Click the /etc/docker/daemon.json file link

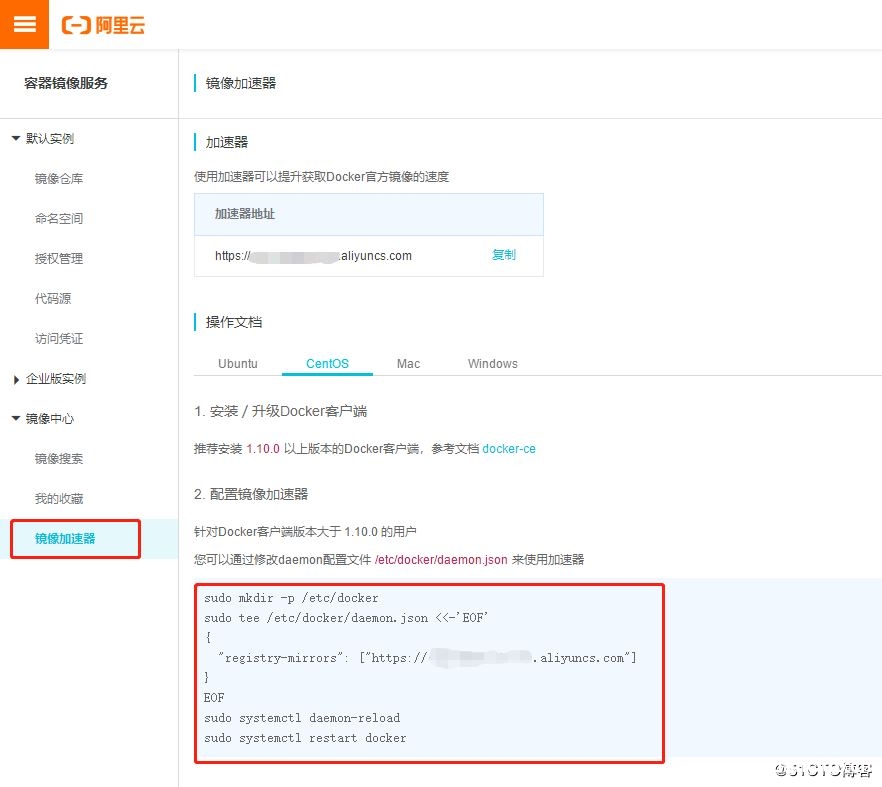click(441, 559)
